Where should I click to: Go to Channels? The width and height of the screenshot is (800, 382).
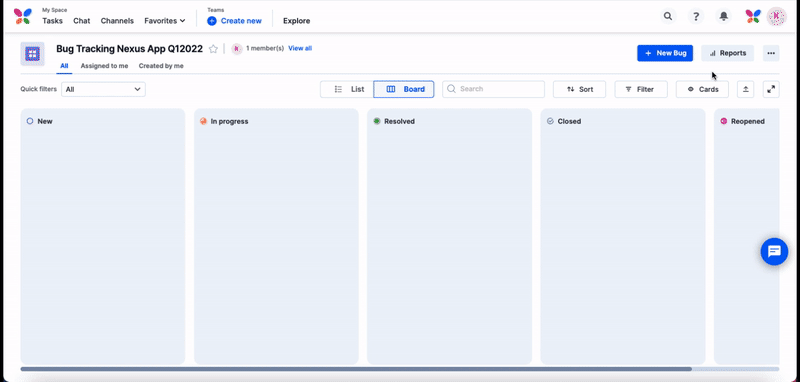(x=117, y=21)
